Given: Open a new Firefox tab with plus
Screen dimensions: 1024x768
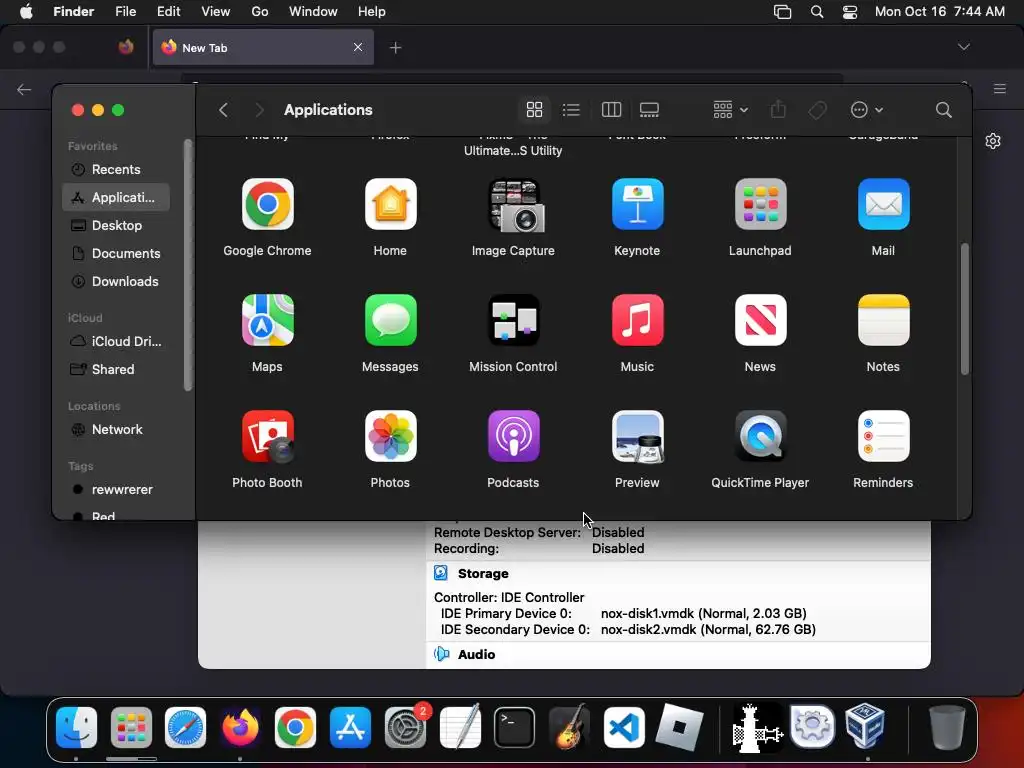Looking at the screenshot, I should point(395,48).
